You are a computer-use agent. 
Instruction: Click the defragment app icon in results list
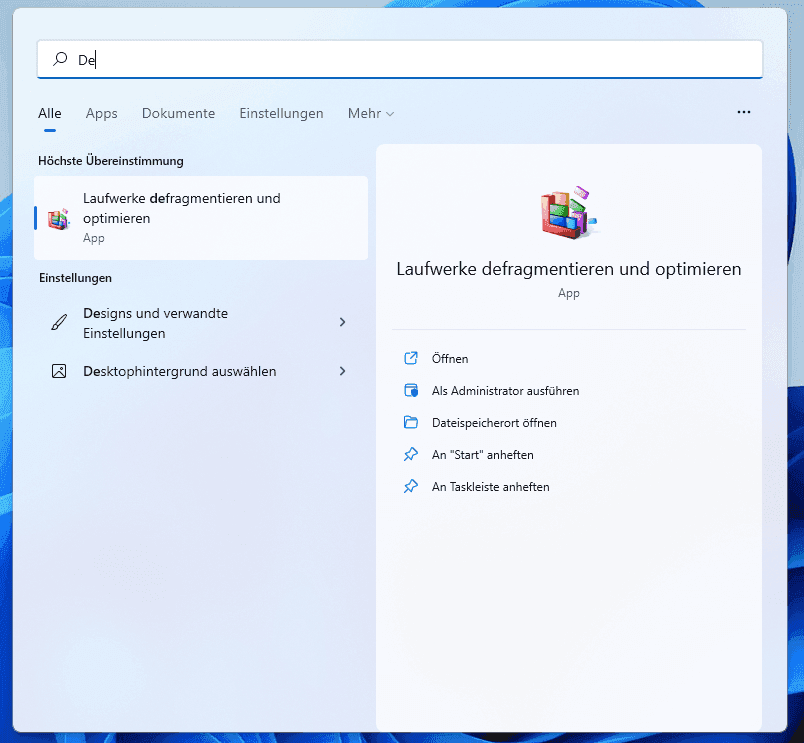click(x=58, y=218)
